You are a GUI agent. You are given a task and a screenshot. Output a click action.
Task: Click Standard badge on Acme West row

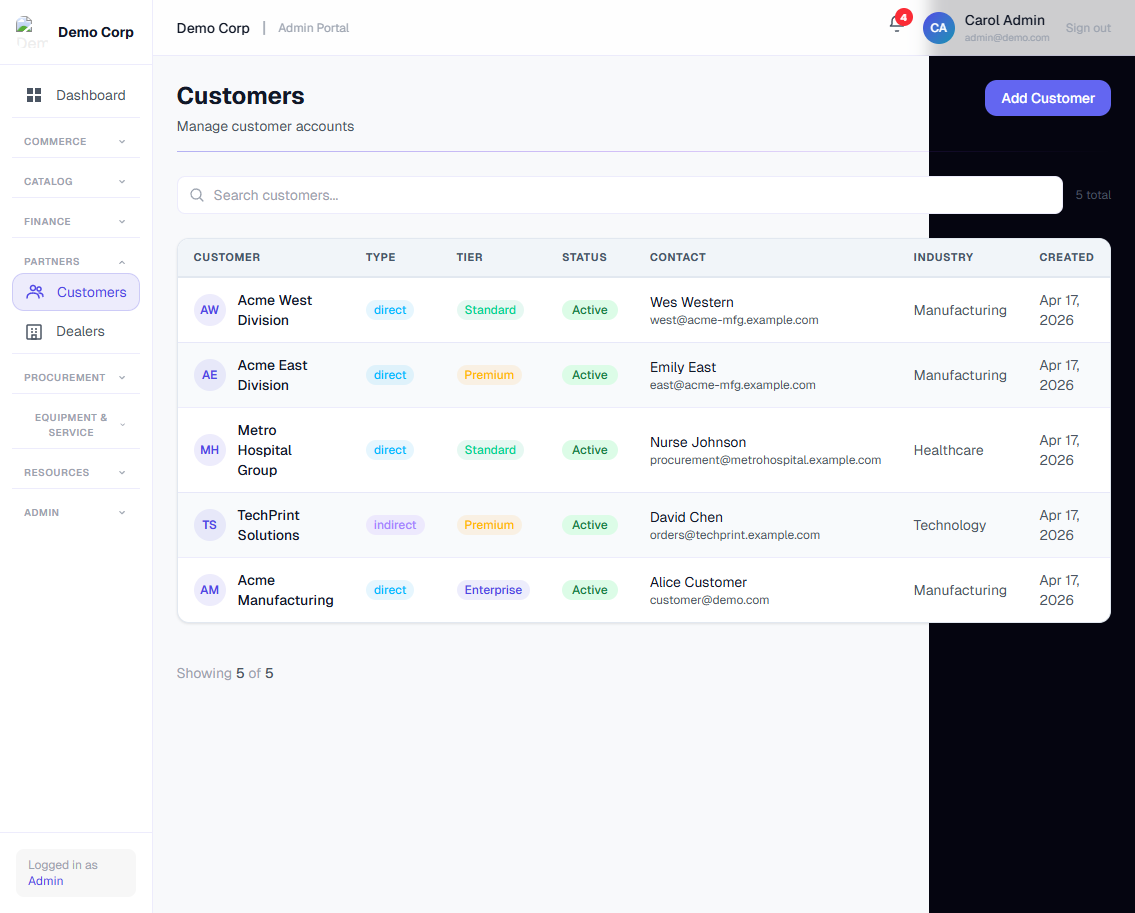pos(490,310)
